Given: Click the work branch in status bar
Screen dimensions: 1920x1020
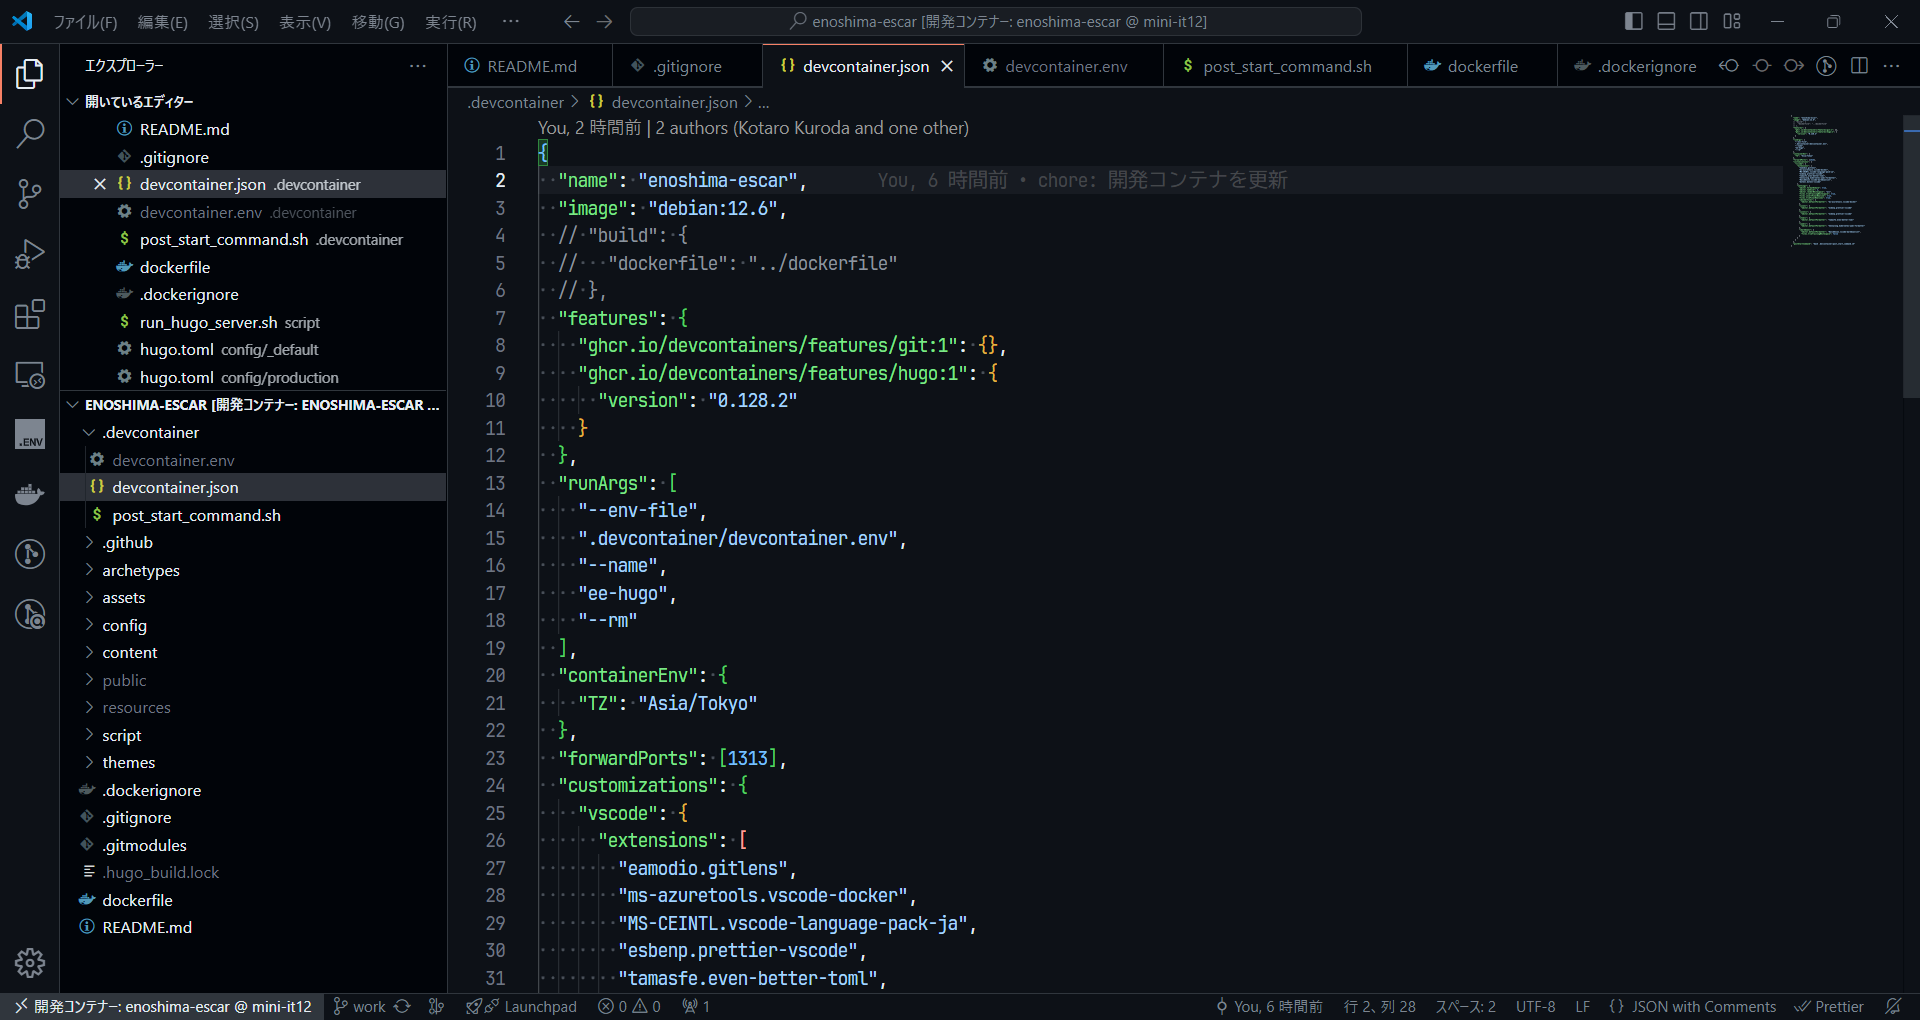Looking at the screenshot, I should click(x=368, y=1006).
